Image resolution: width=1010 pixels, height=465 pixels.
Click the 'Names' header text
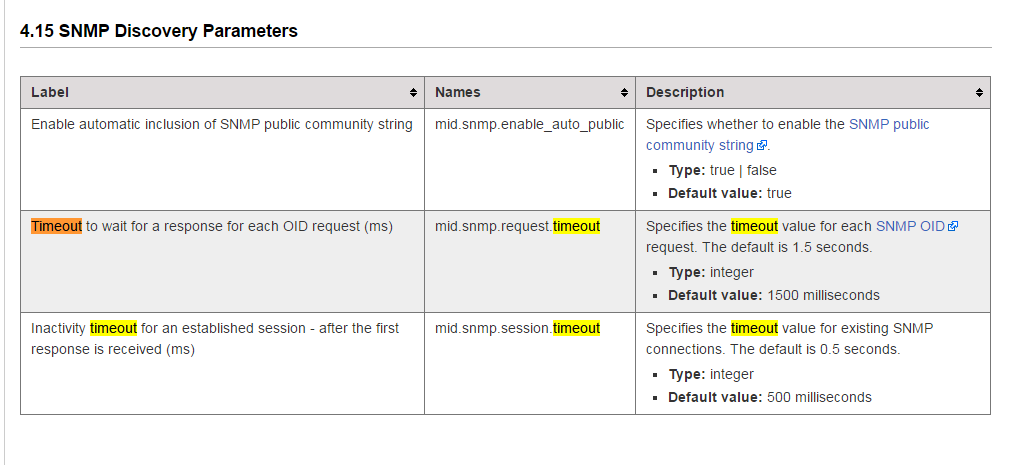point(458,92)
